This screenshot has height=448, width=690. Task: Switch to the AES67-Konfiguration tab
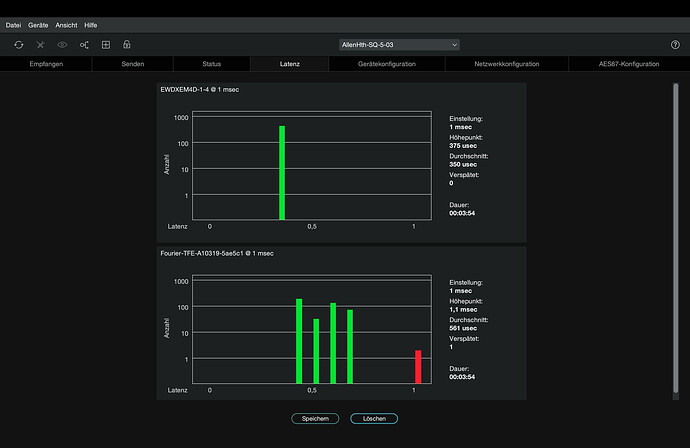point(629,64)
